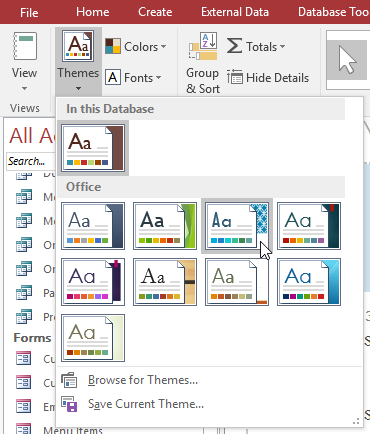
Task: Open the Create ribbon tab
Action: click(155, 12)
